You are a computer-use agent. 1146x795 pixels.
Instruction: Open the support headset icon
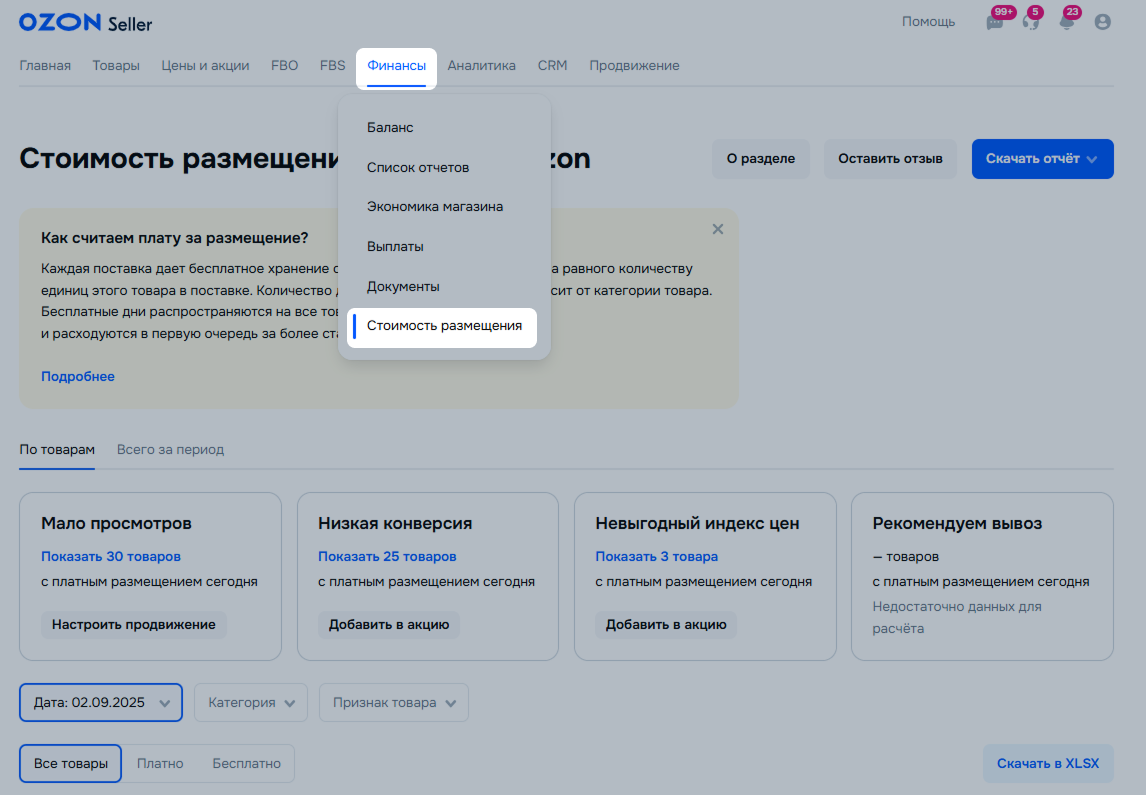tap(1030, 22)
